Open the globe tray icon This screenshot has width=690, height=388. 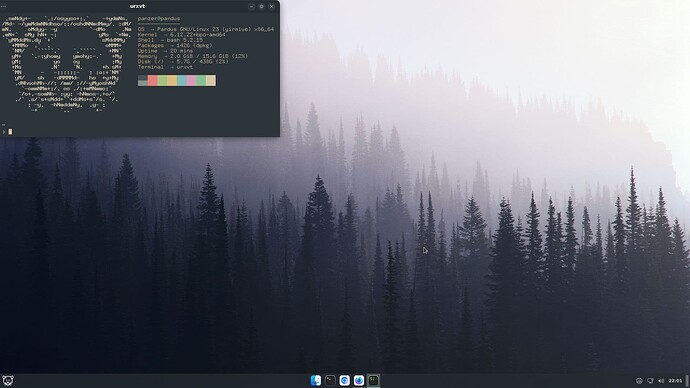[x=639, y=381]
